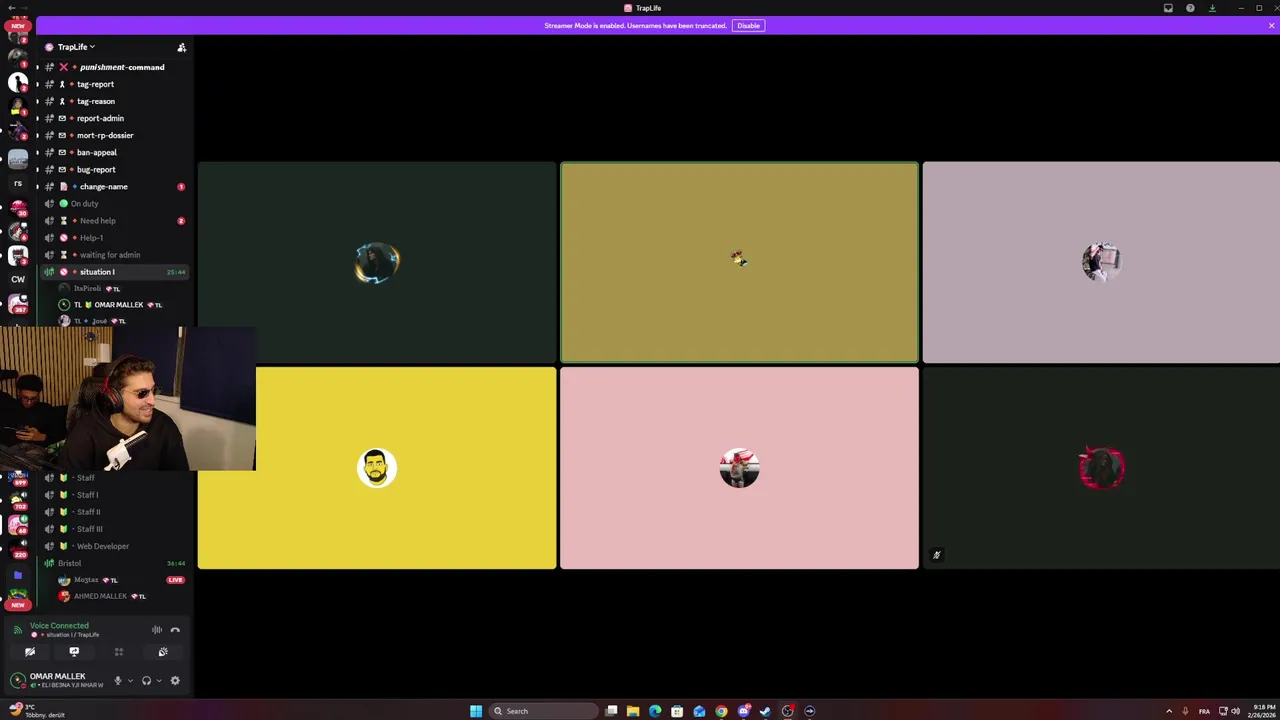Select the yellow avatar participant tile

[377, 468]
